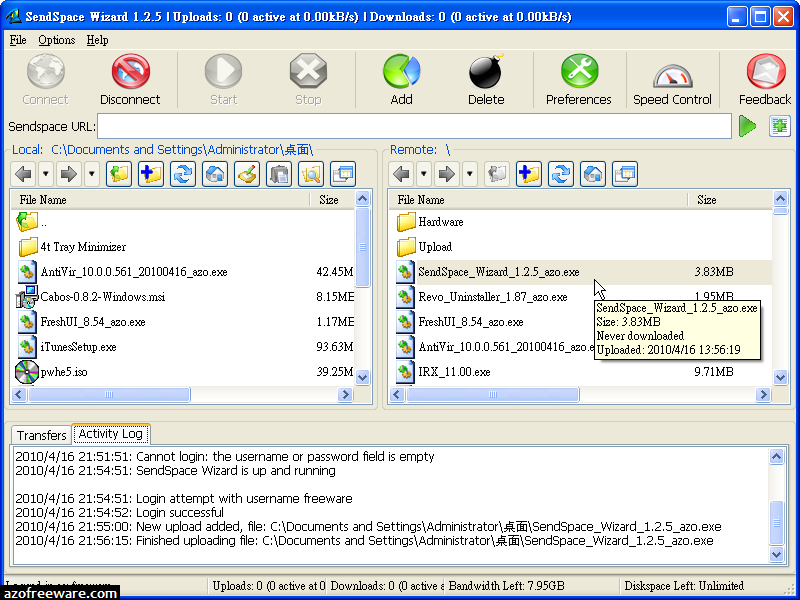Click the Local pane stacked-documents icon

(x=279, y=174)
